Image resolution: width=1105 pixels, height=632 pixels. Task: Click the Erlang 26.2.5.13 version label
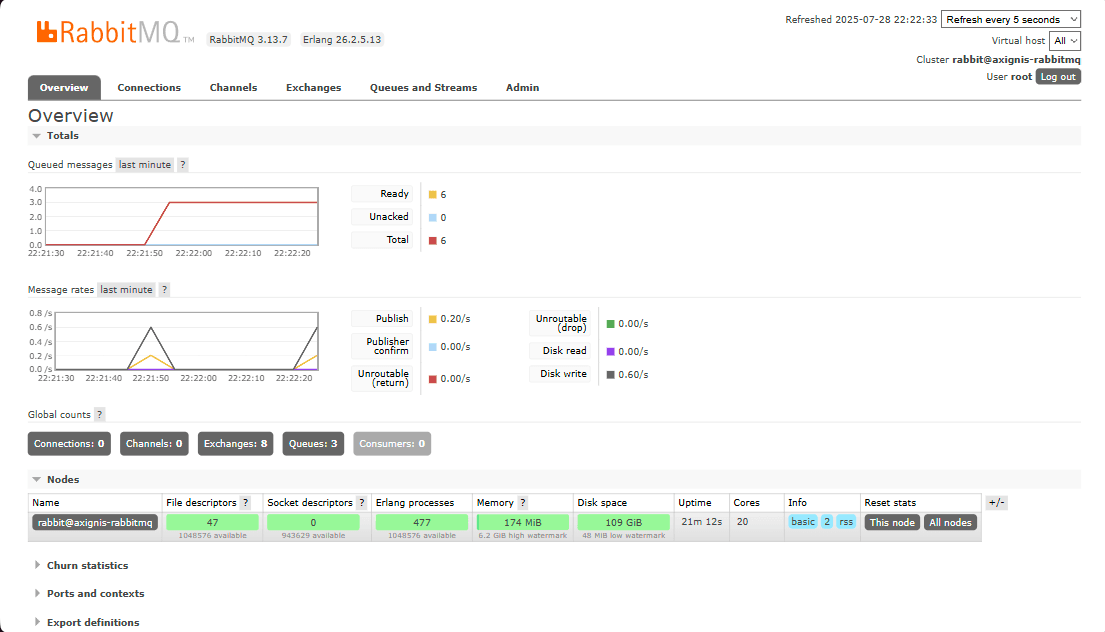342,39
